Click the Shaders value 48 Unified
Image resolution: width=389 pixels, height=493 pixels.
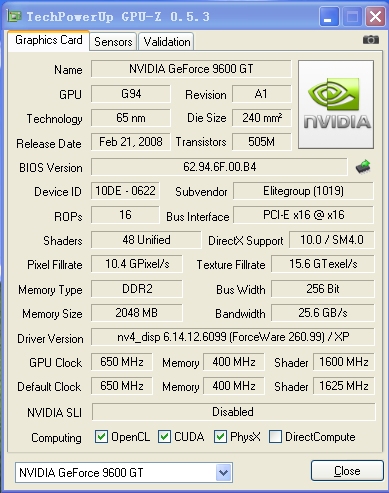(146, 240)
